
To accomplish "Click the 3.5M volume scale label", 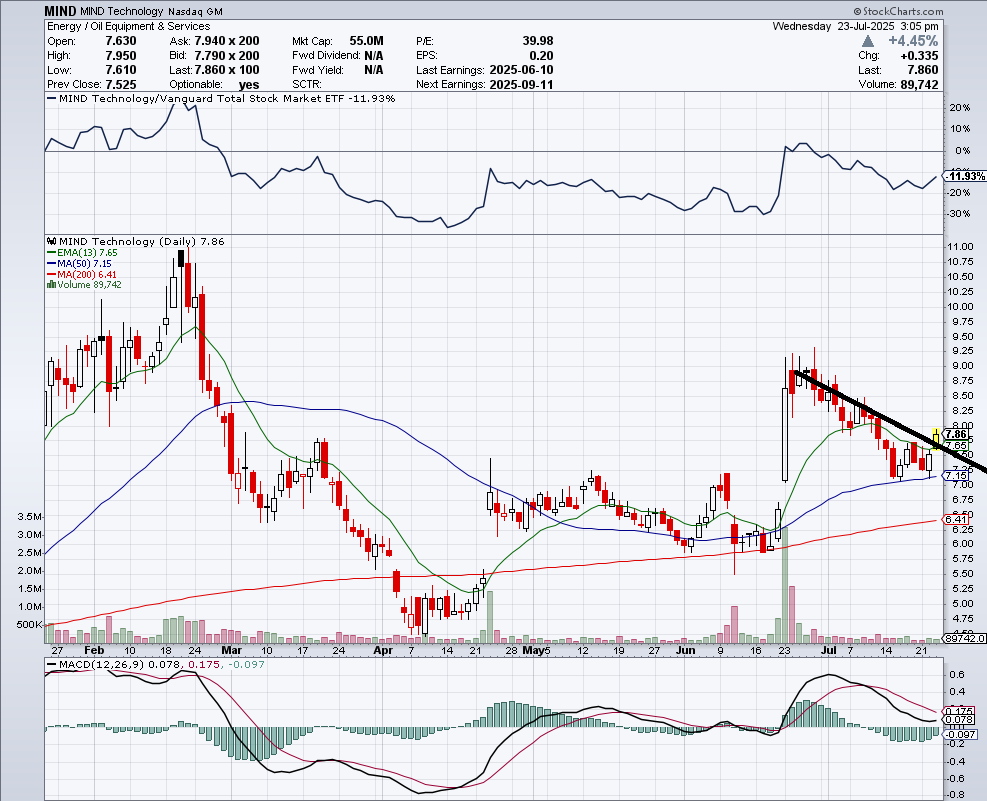I will [30, 517].
